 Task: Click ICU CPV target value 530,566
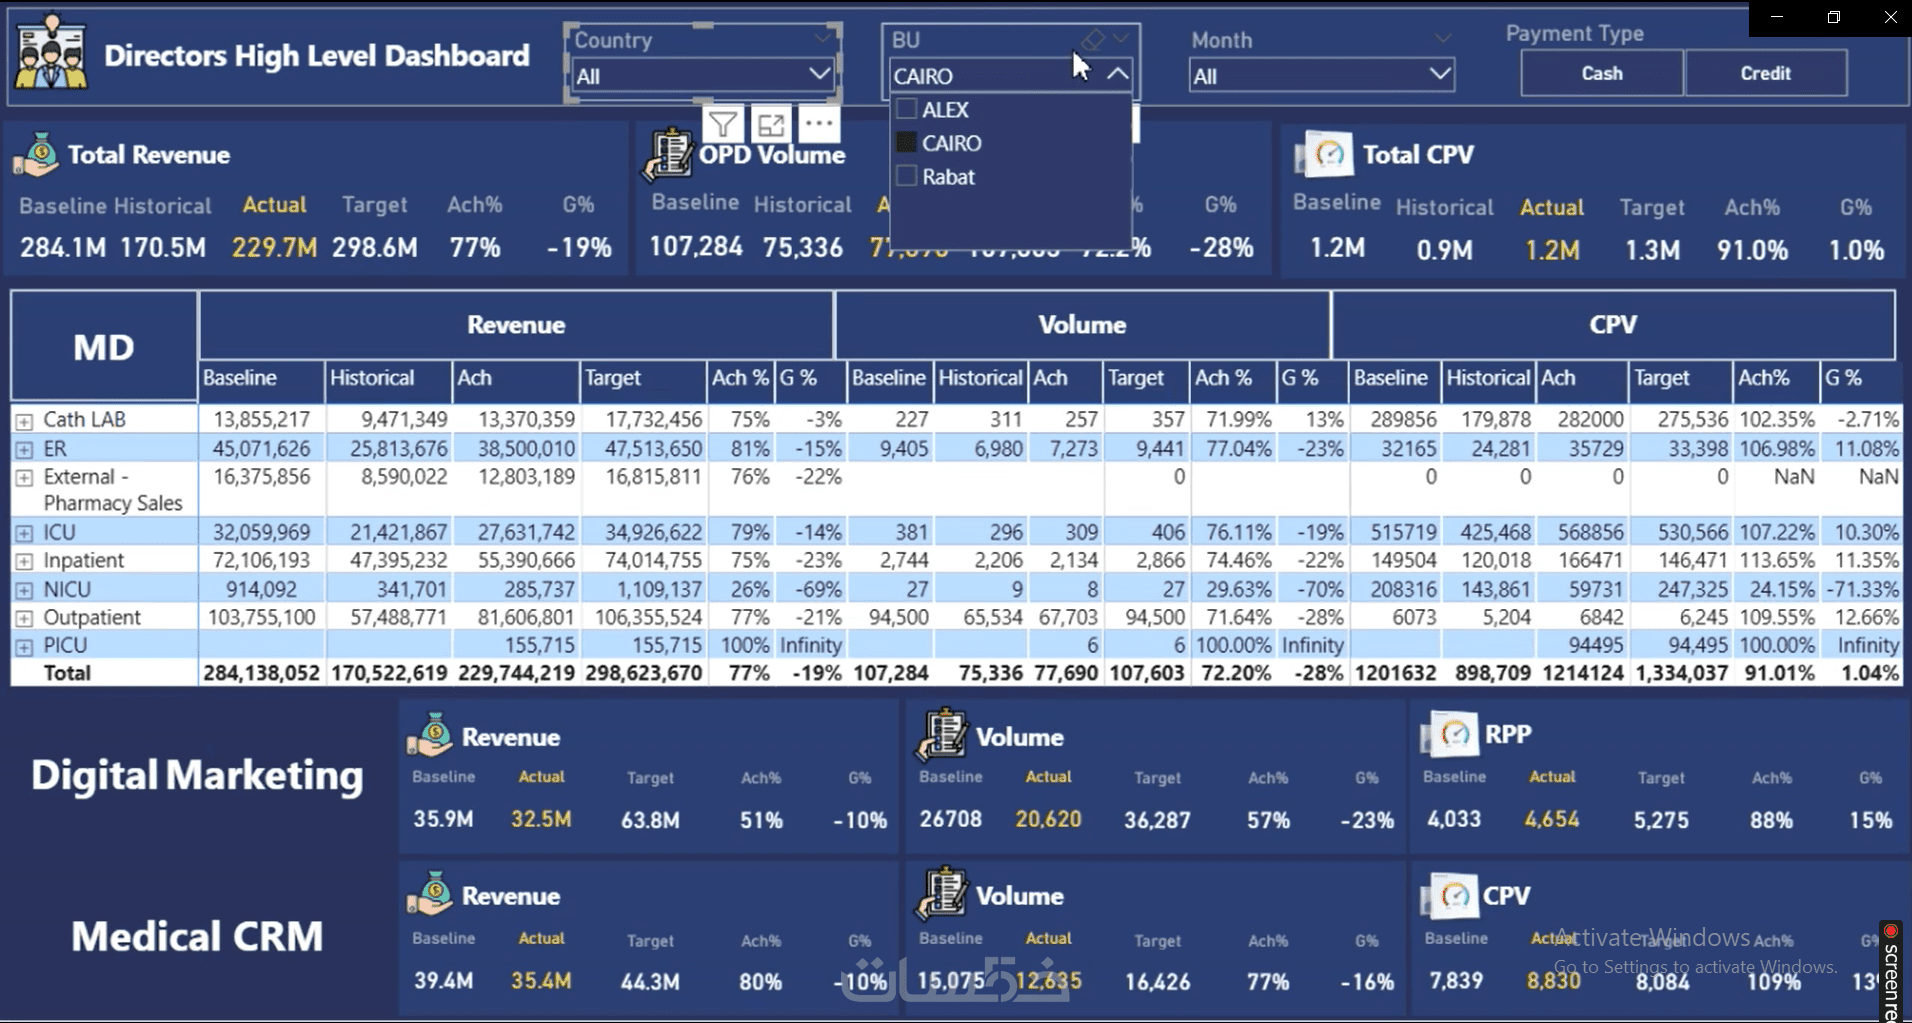click(1690, 533)
